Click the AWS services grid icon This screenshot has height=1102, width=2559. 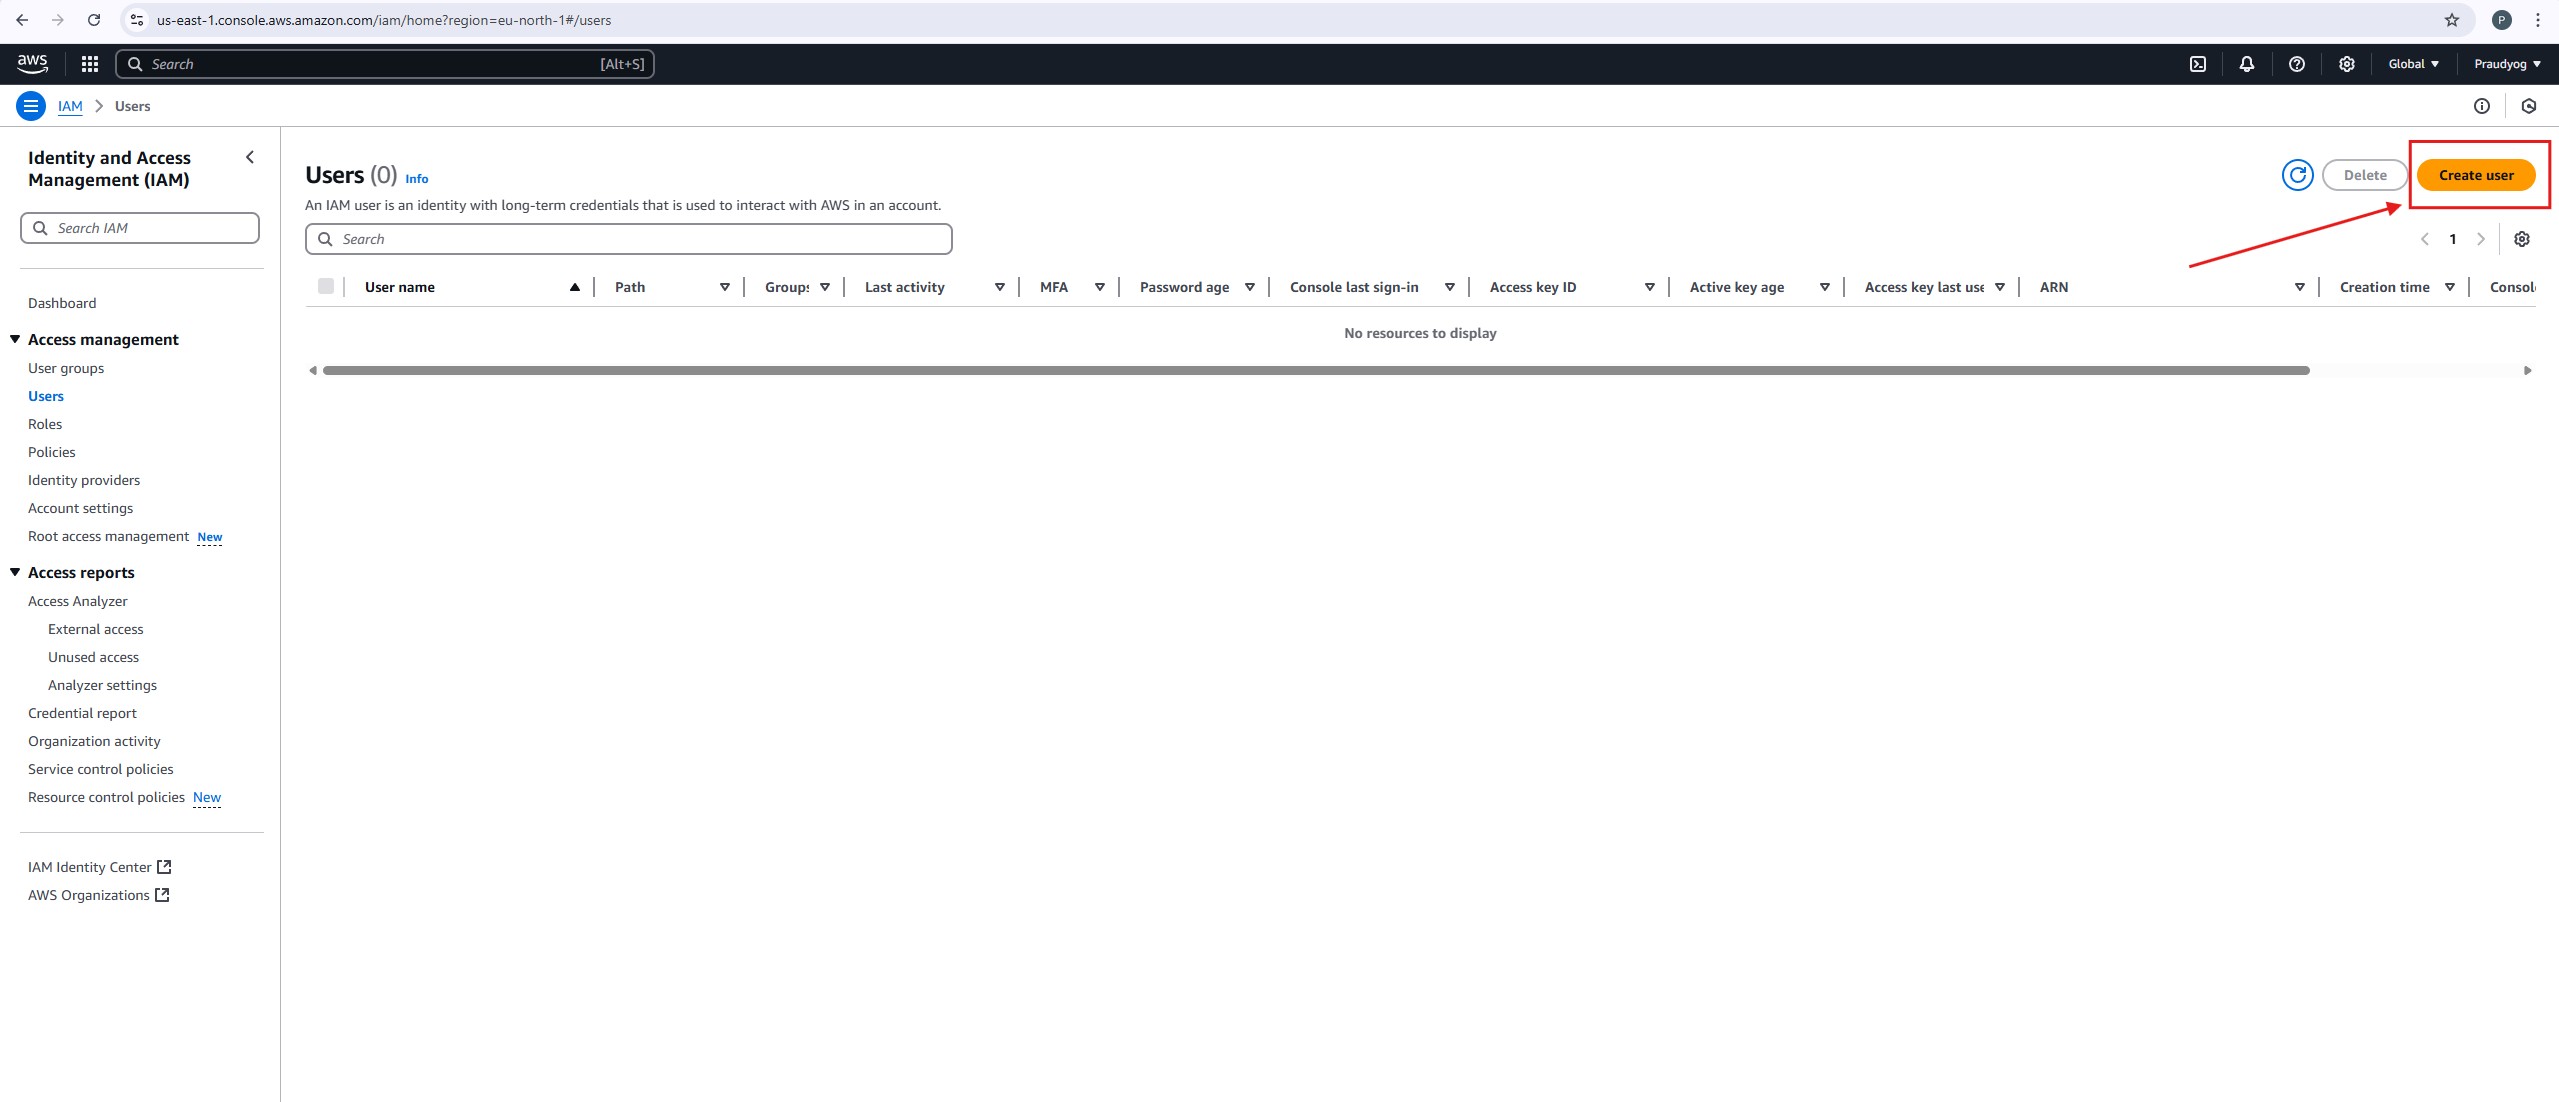click(90, 64)
